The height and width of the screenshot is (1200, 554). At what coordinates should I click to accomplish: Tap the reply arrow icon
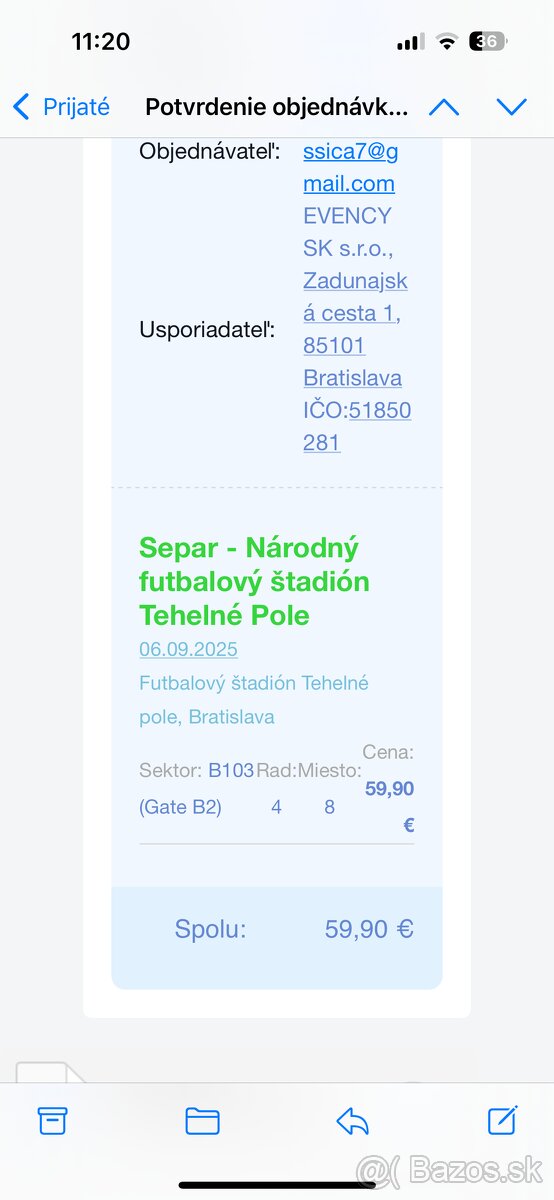(x=352, y=1121)
